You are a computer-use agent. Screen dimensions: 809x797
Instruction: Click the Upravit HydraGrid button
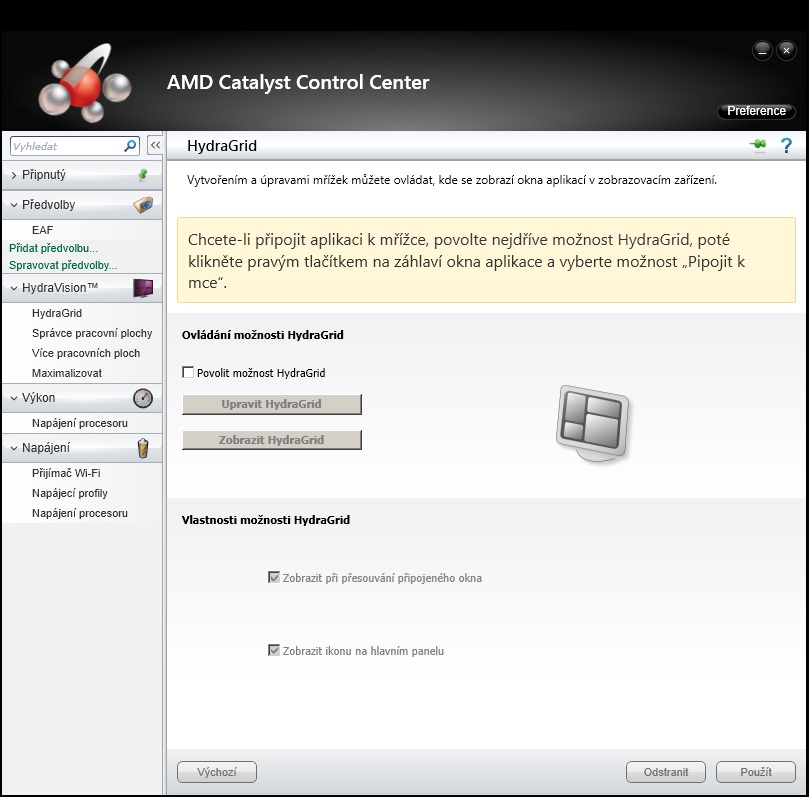point(271,404)
